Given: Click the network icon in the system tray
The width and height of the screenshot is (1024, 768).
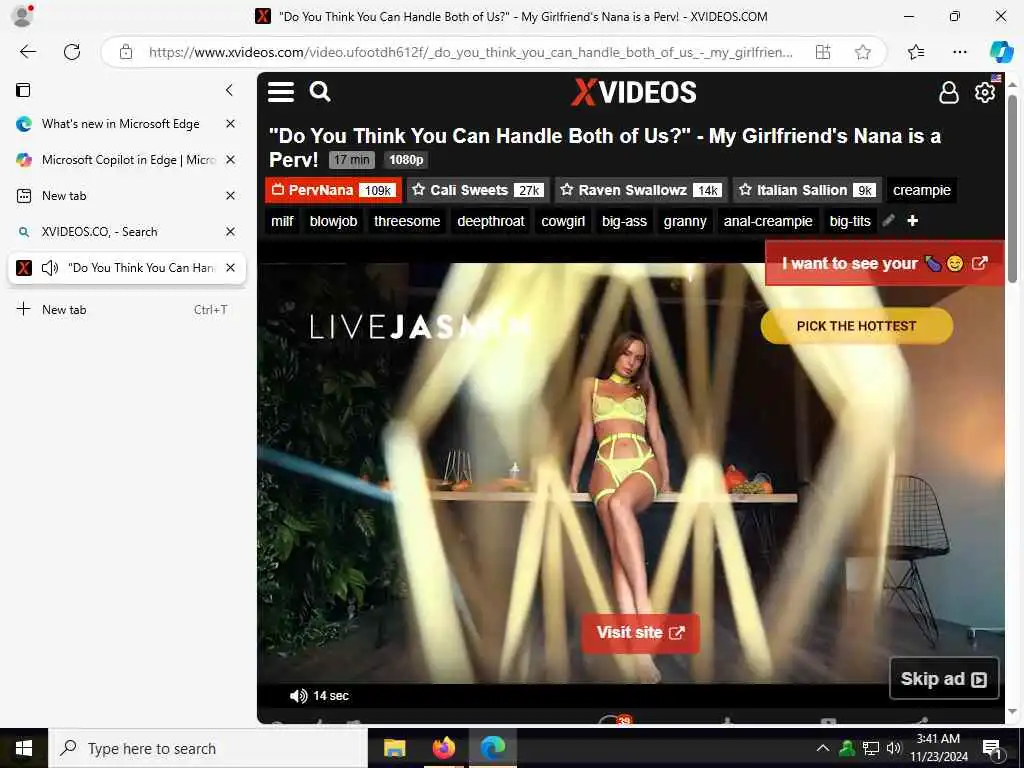Looking at the screenshot, I should 871,748.
